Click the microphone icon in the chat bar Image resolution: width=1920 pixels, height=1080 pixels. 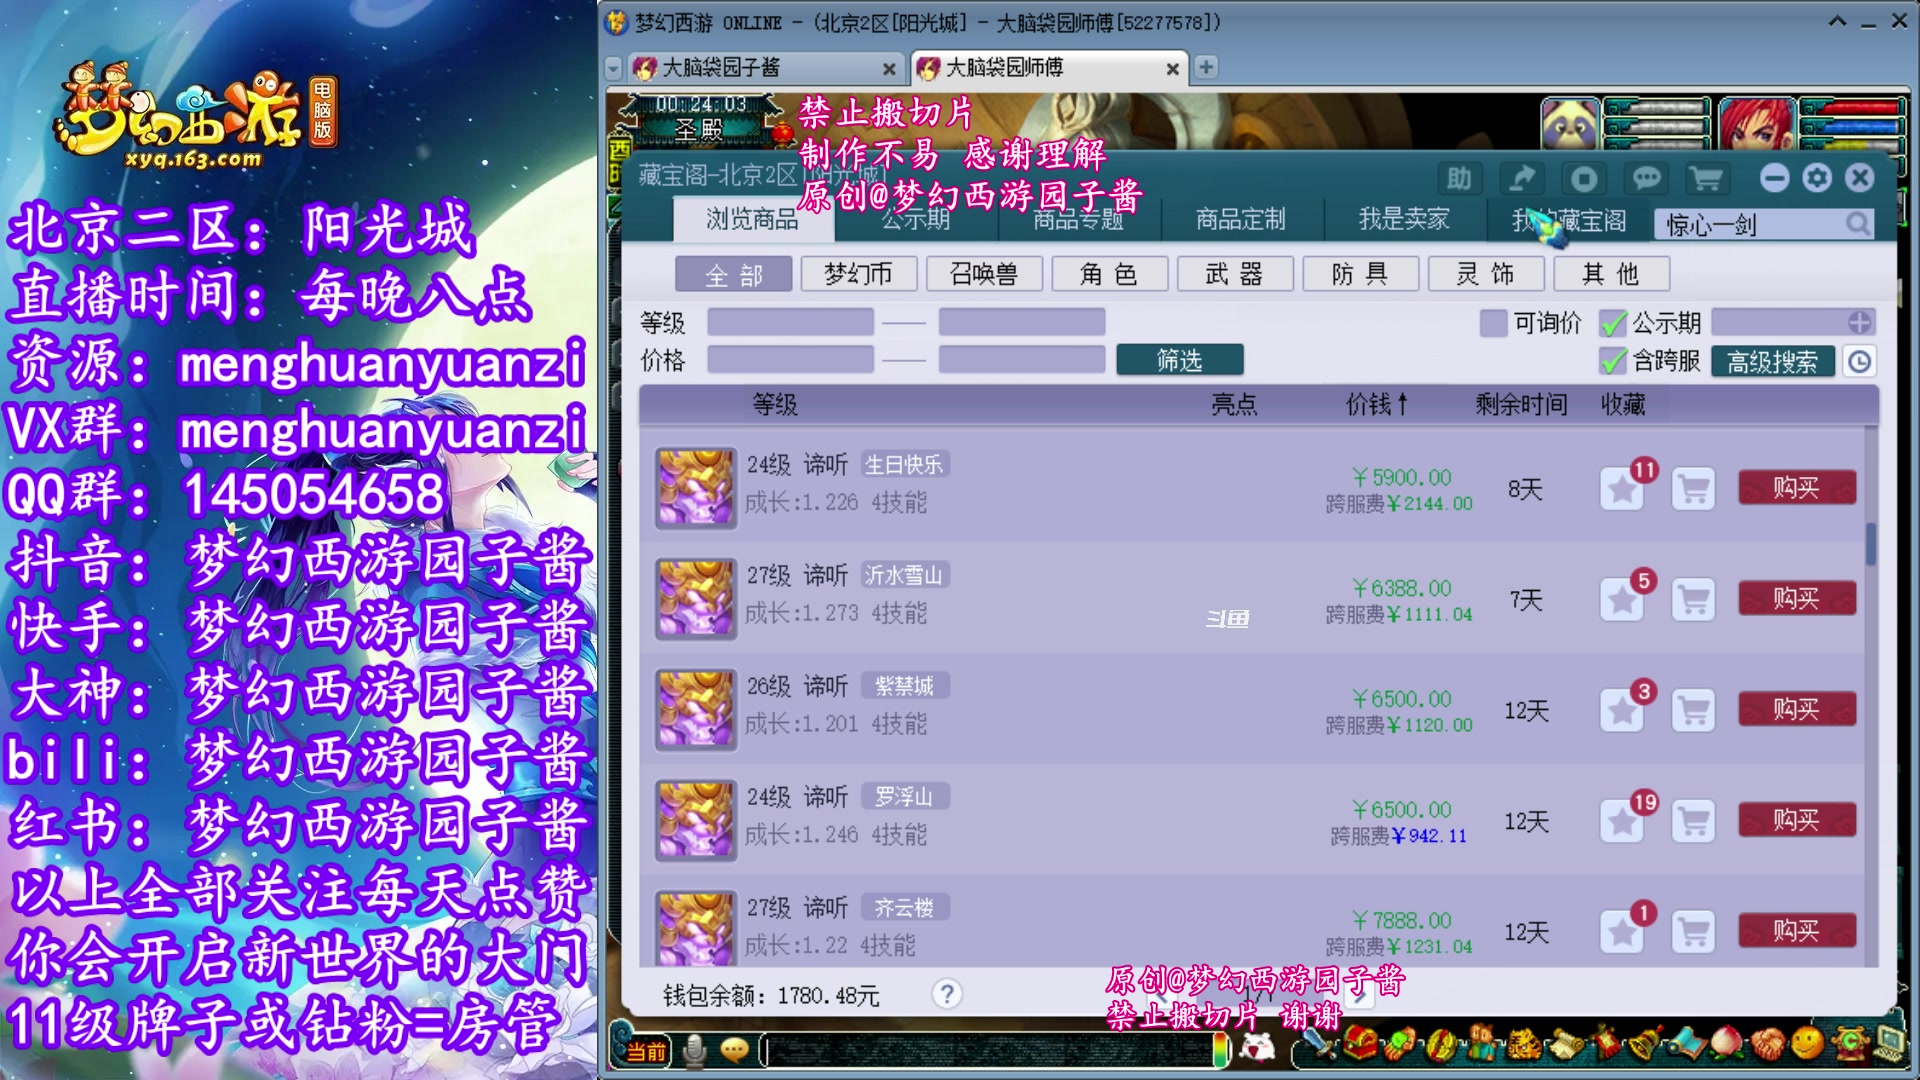pos(694,1050)
